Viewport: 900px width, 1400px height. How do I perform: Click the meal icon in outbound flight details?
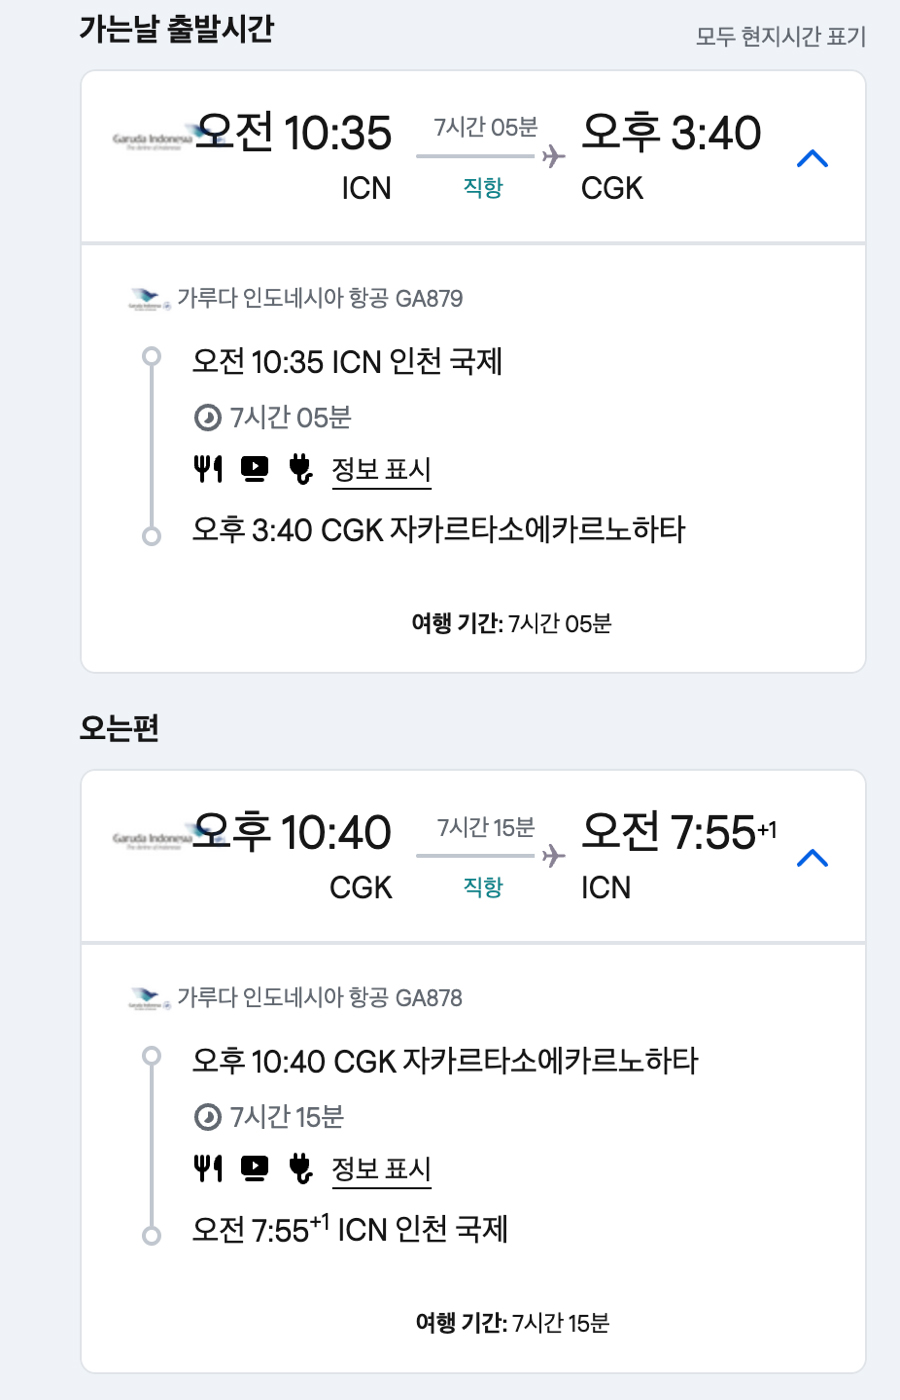coord(207,468)
